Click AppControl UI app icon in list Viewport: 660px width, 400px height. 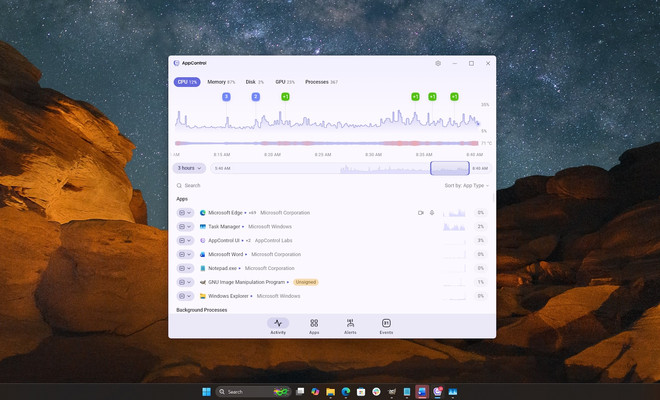[x=202, y=240]
